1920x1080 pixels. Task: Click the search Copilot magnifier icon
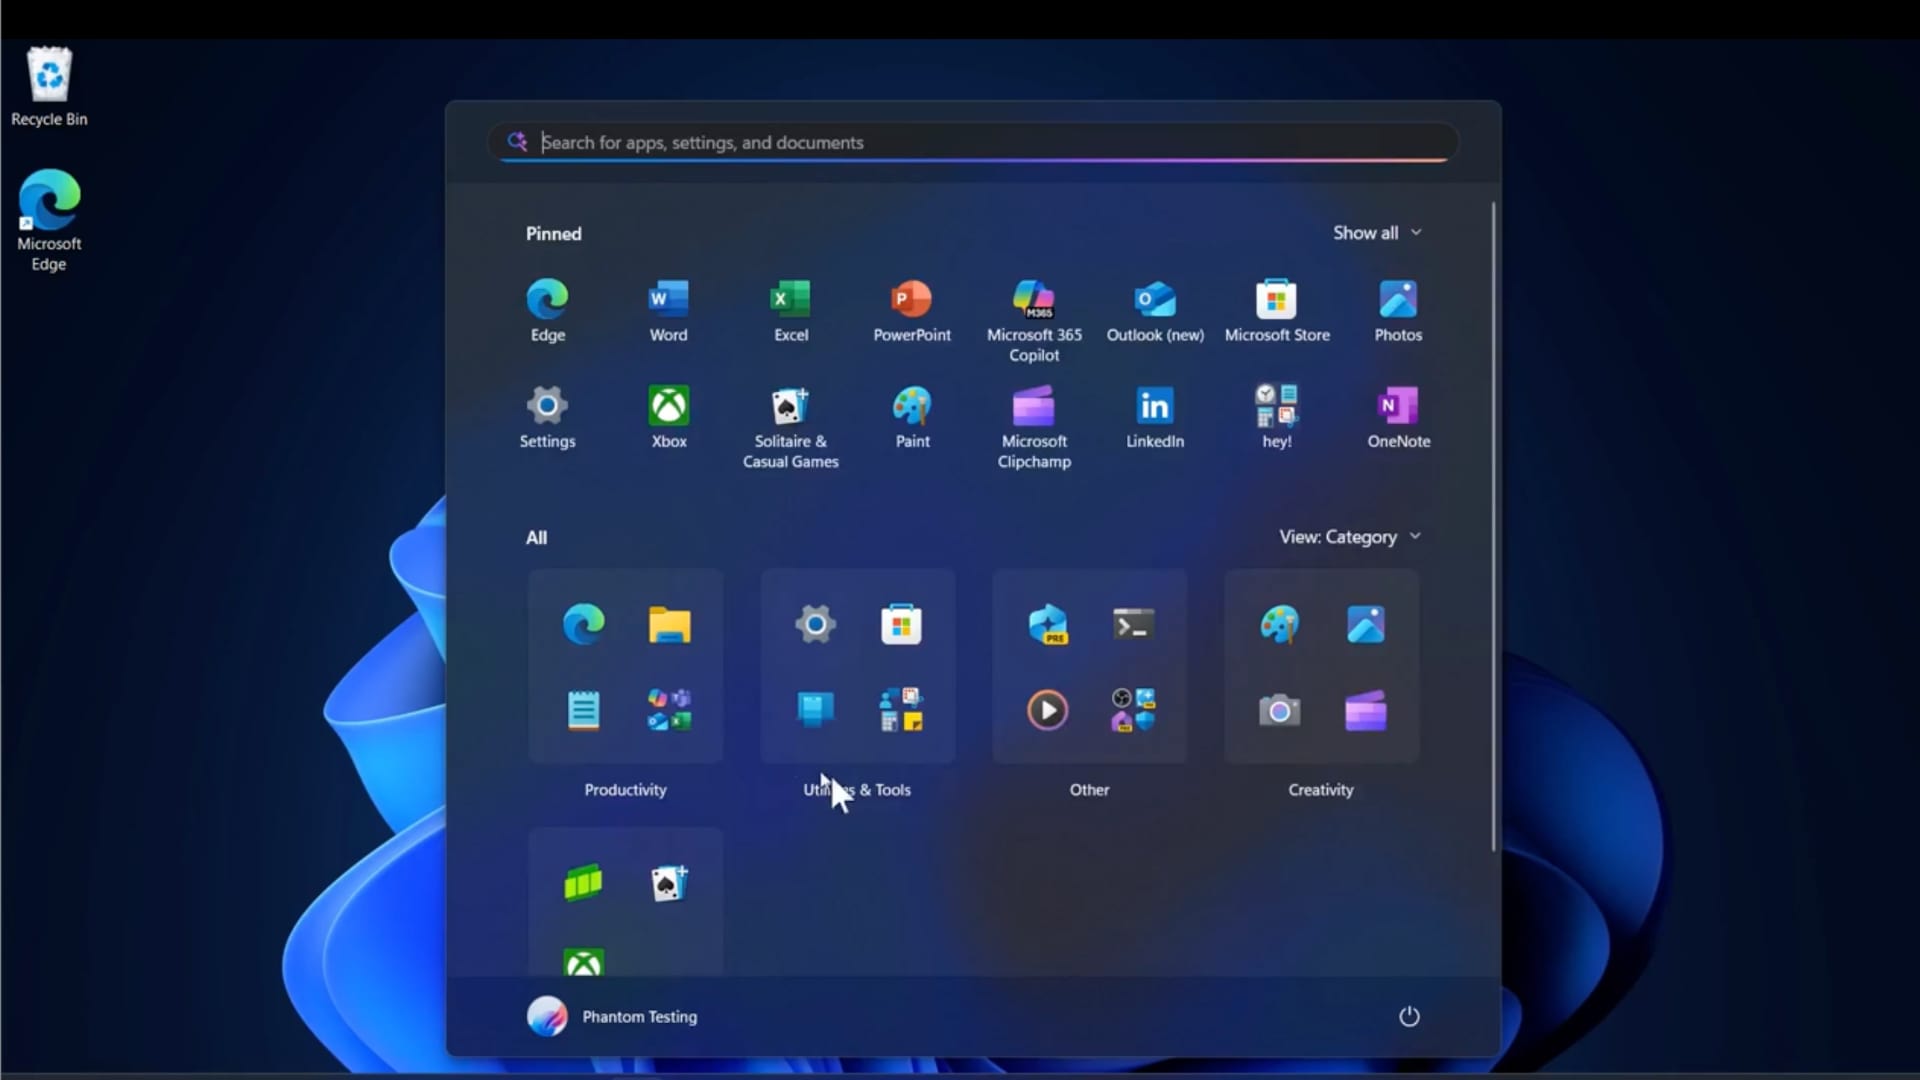pyautogui.click(x=517, y=142)
